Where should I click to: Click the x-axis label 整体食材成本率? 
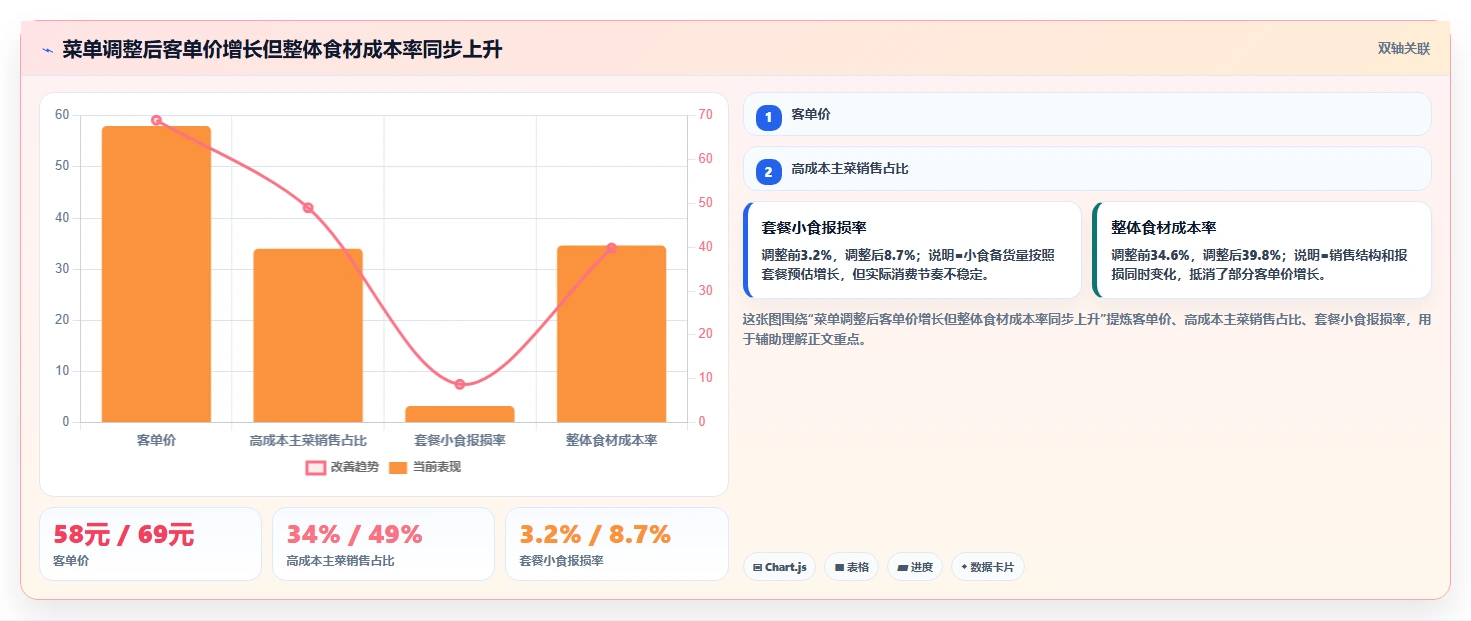(612, 440)
